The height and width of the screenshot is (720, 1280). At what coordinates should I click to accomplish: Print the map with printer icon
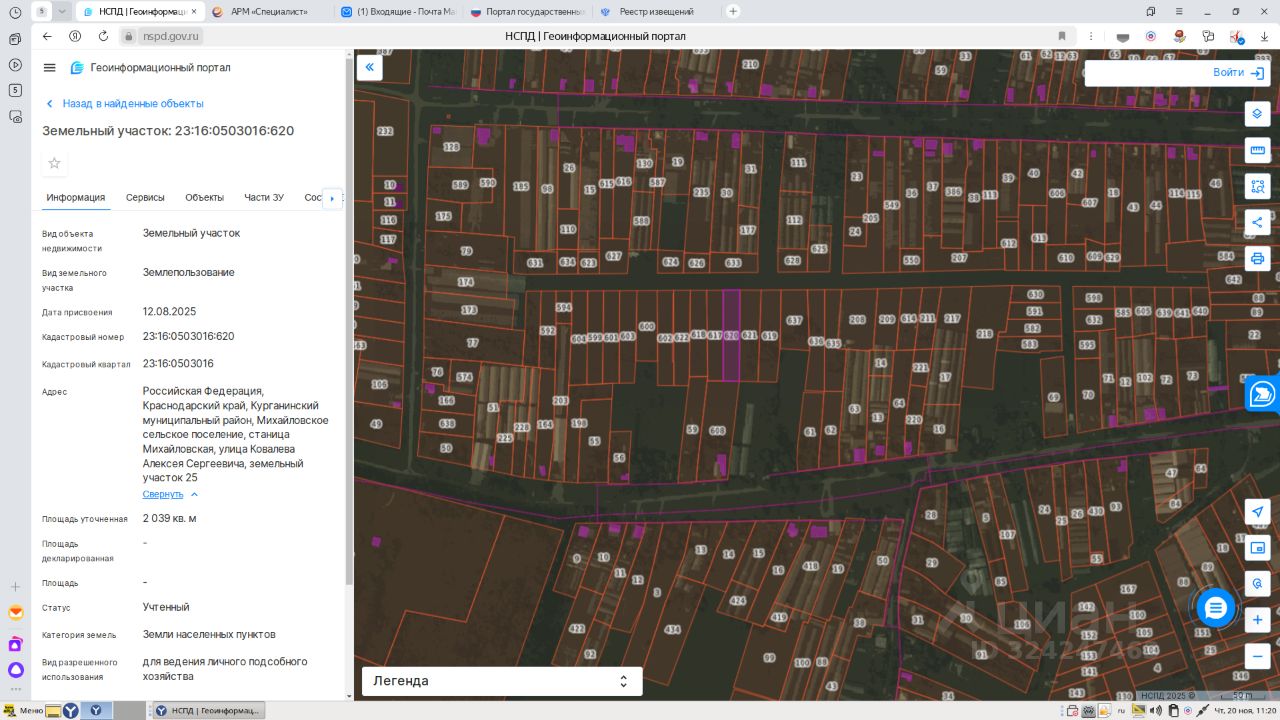point(1257,258)
